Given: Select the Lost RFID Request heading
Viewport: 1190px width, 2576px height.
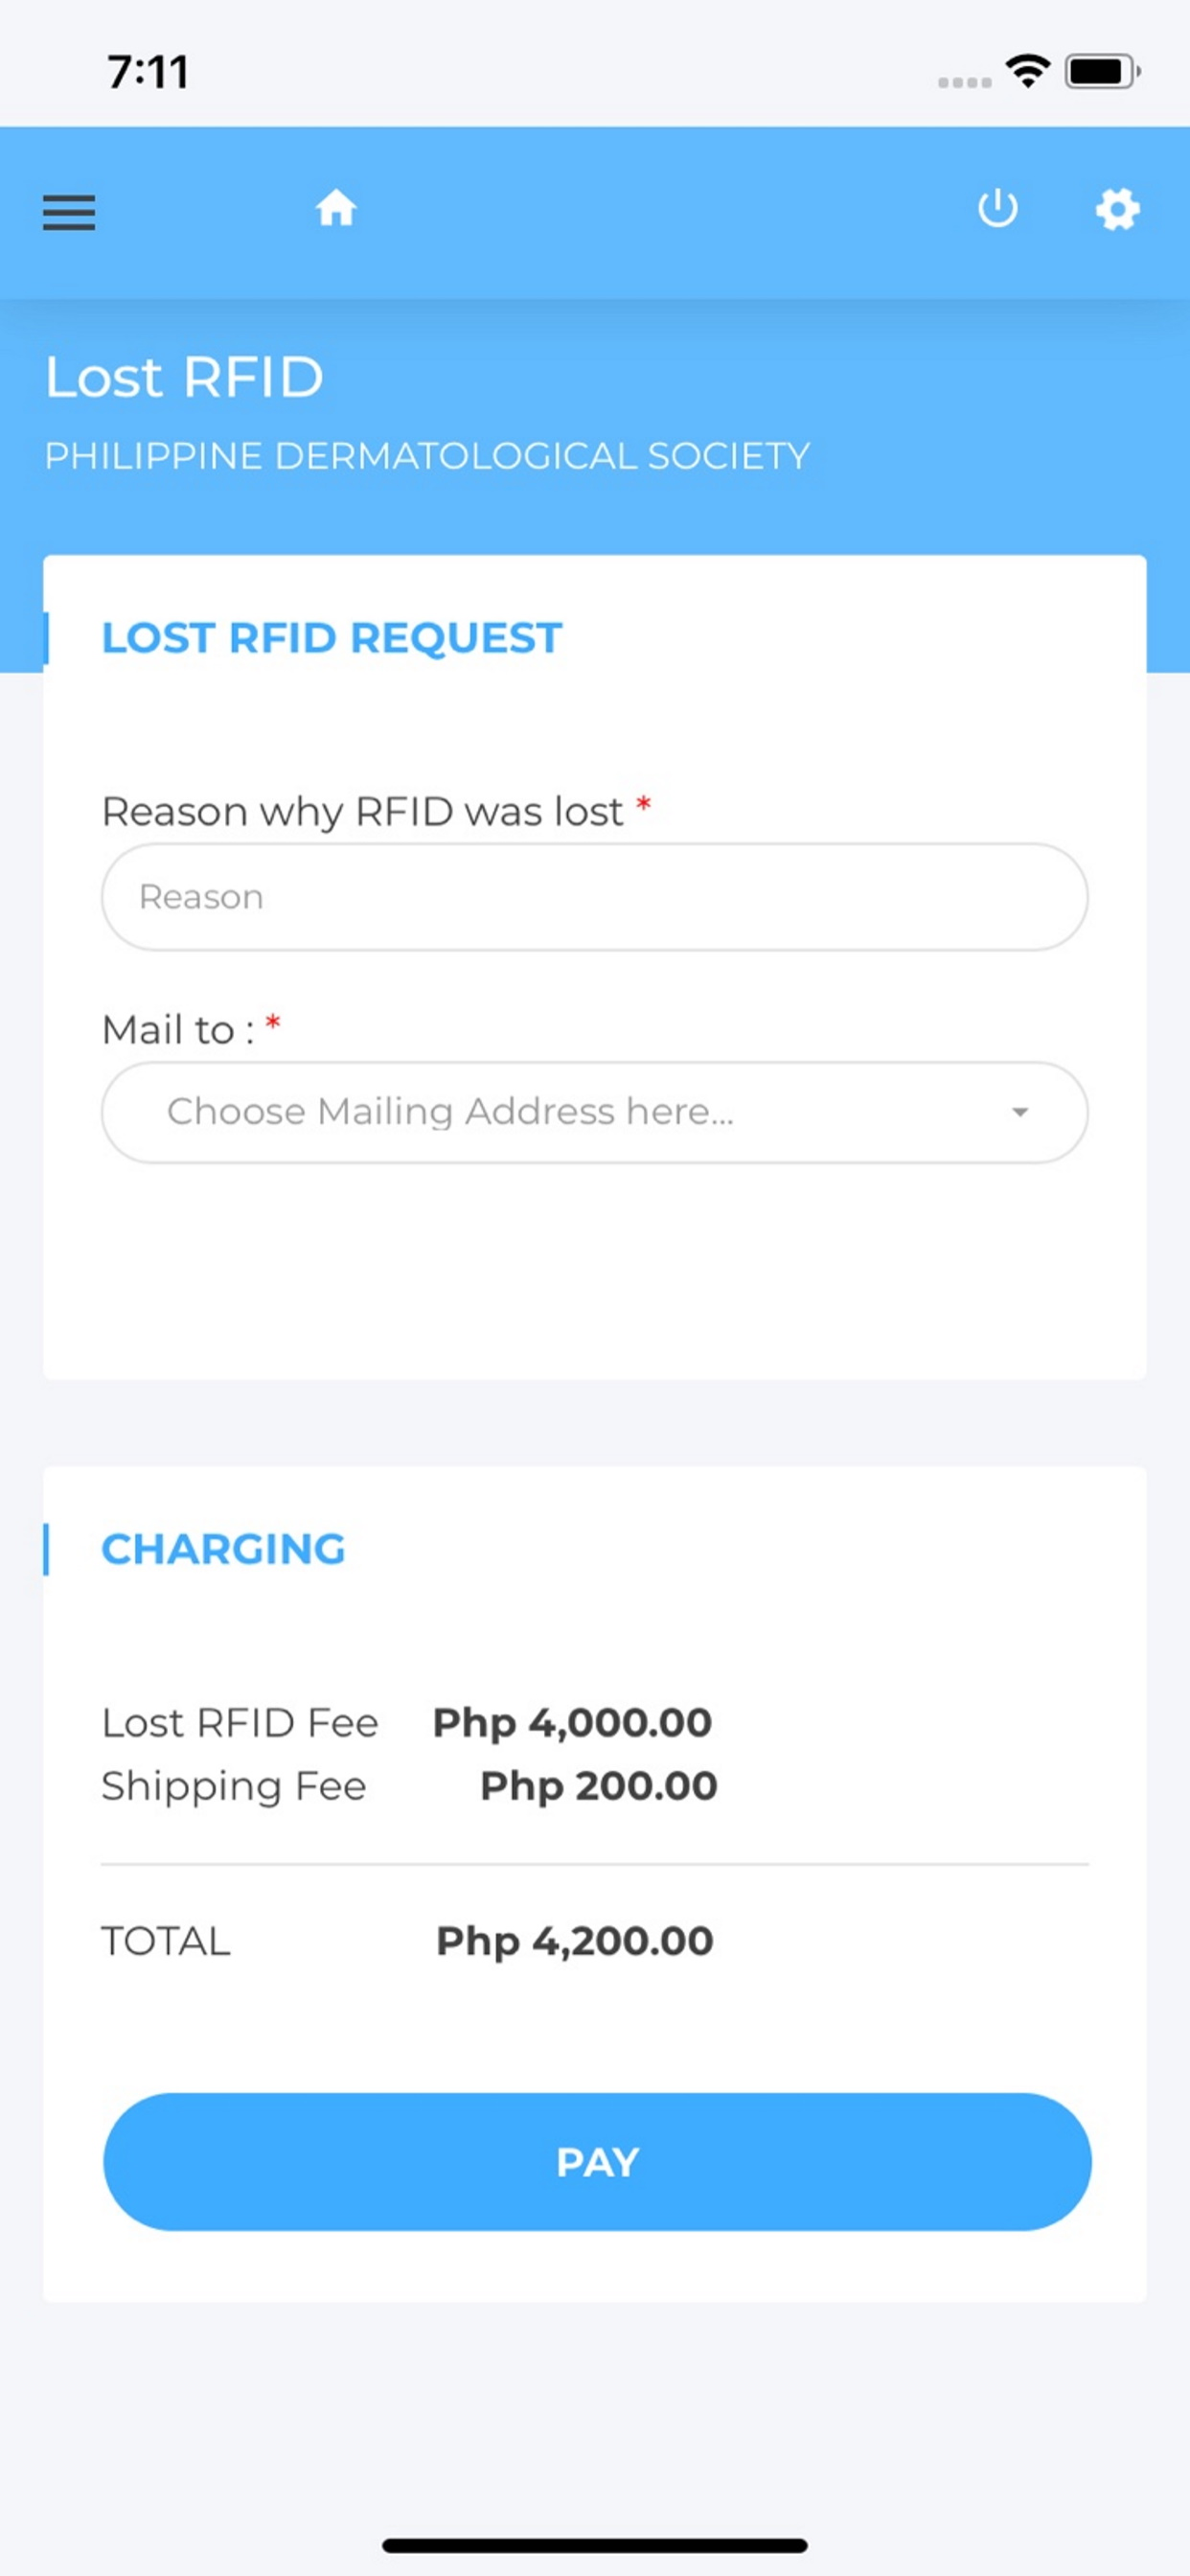Looking at the screenshot, I should click(x=332, y=638).
